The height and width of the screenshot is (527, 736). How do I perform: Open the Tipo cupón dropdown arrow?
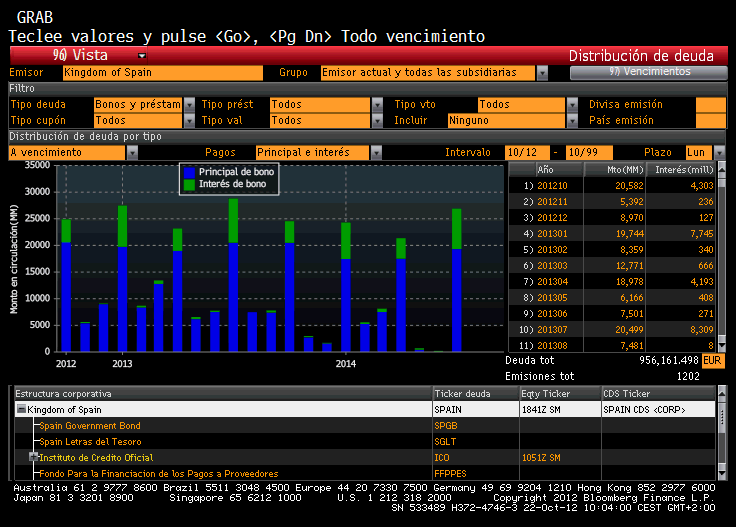point(188,120)
